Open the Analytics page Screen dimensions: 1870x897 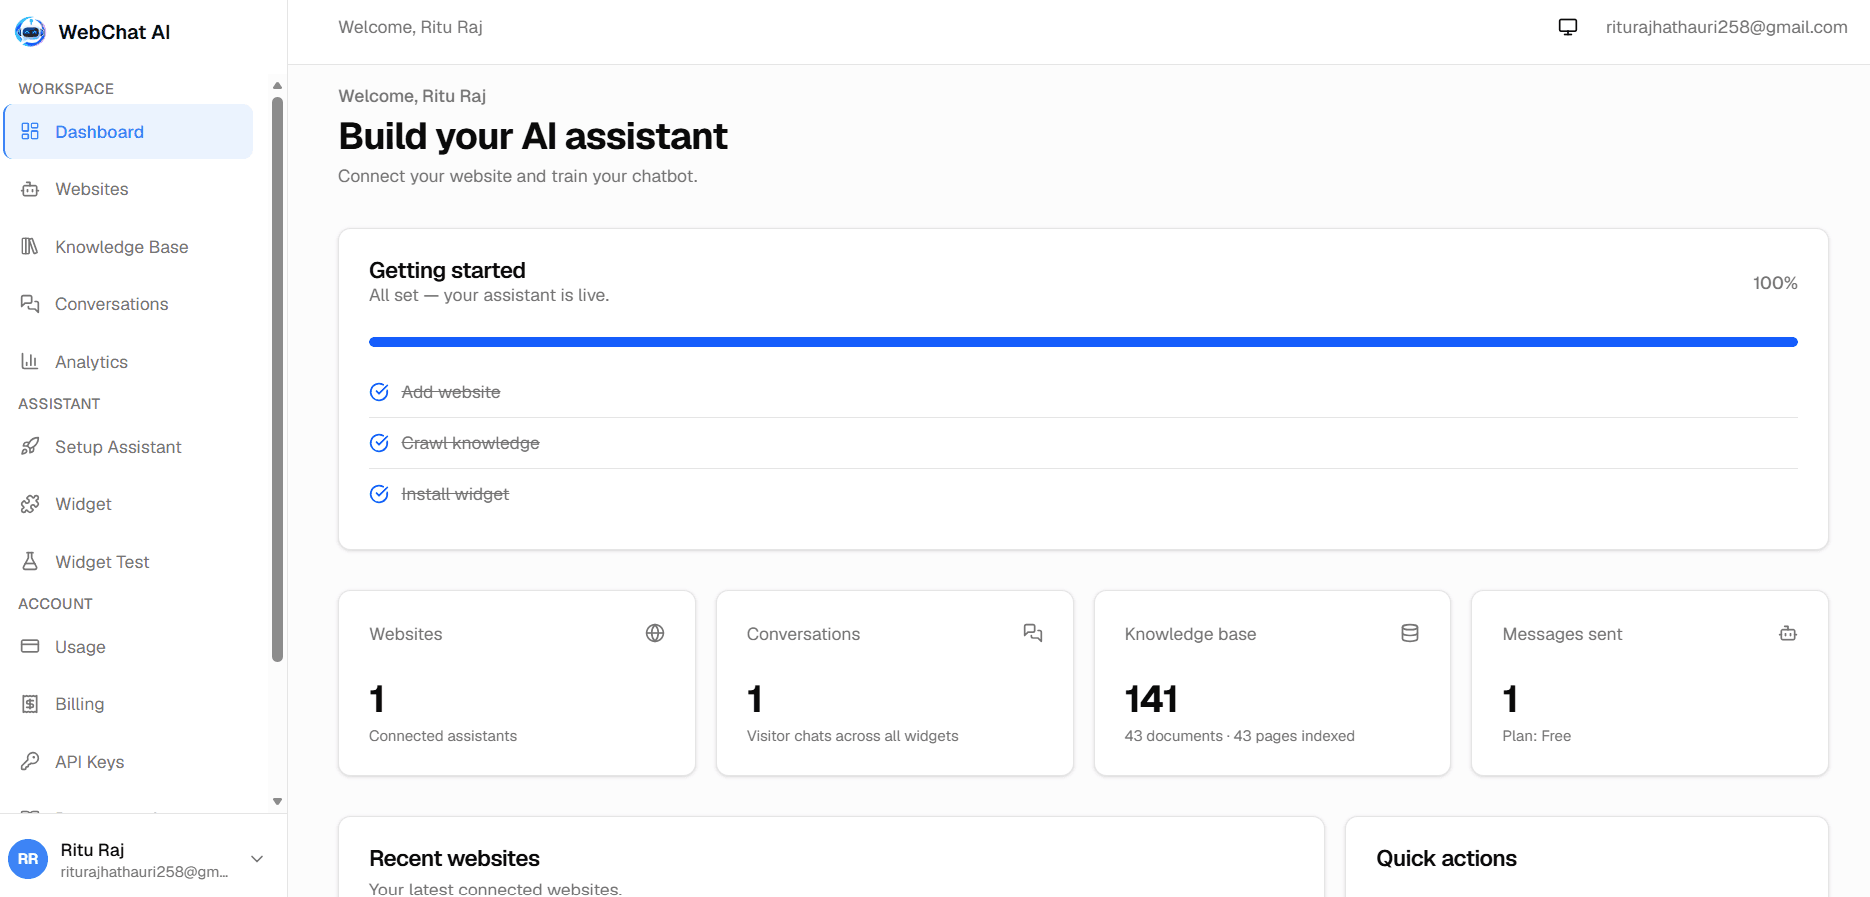(x=128, y=362)
